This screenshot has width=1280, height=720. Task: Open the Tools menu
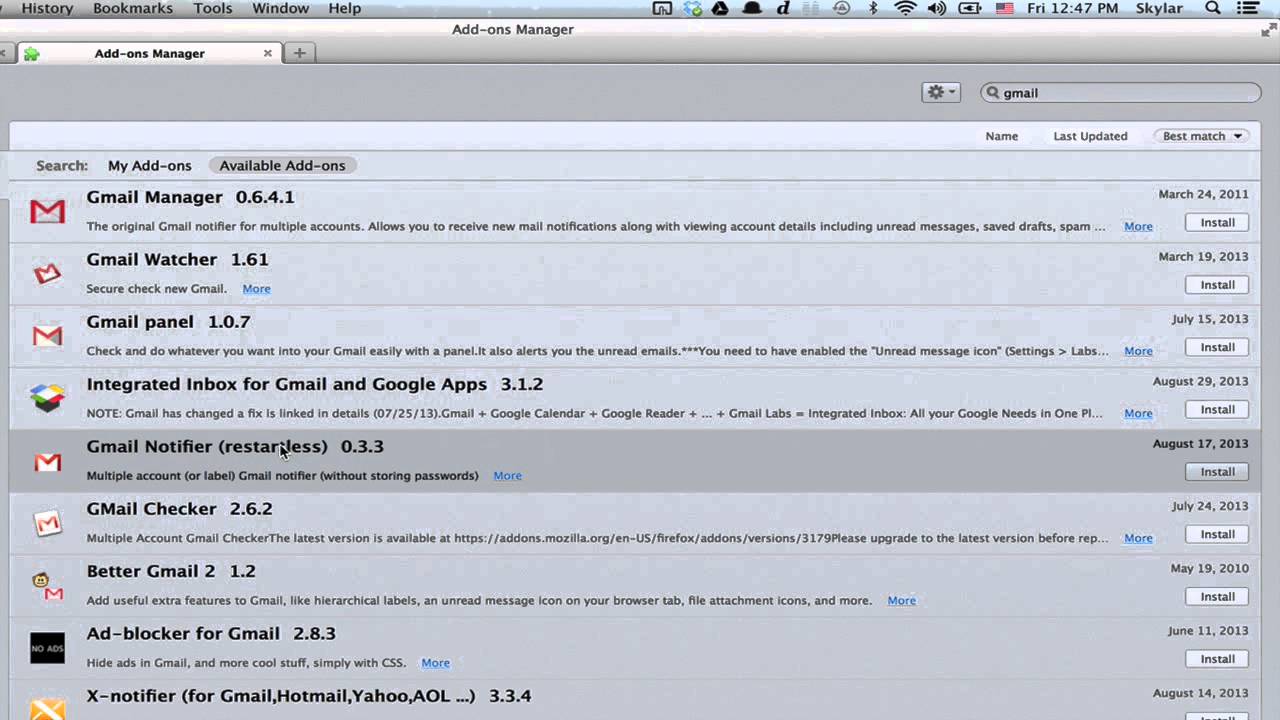click(x=213, y=8)
